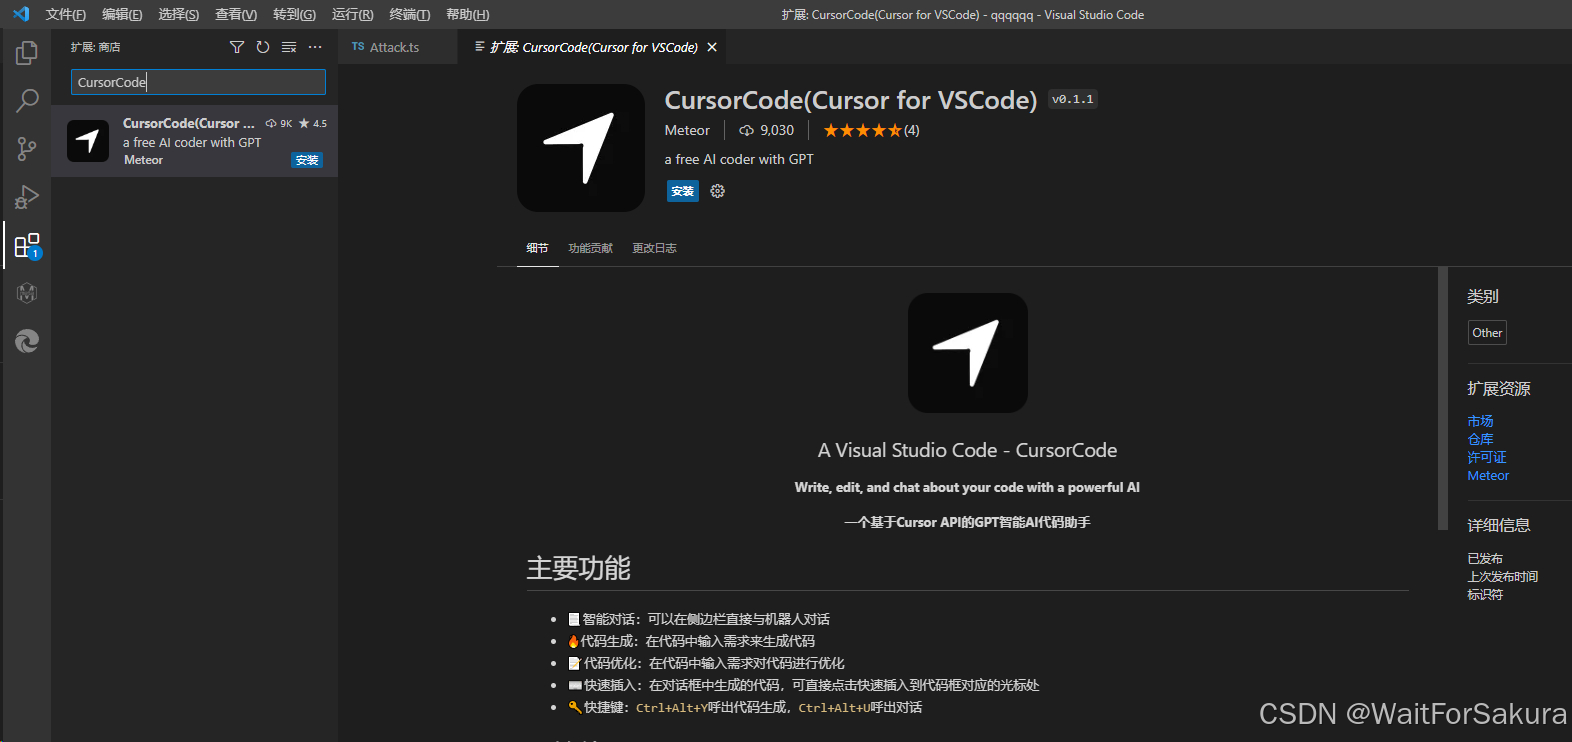Click the blue 安装 button on extension page
This screenshot has height=742, width=1572.
(683, 191)
